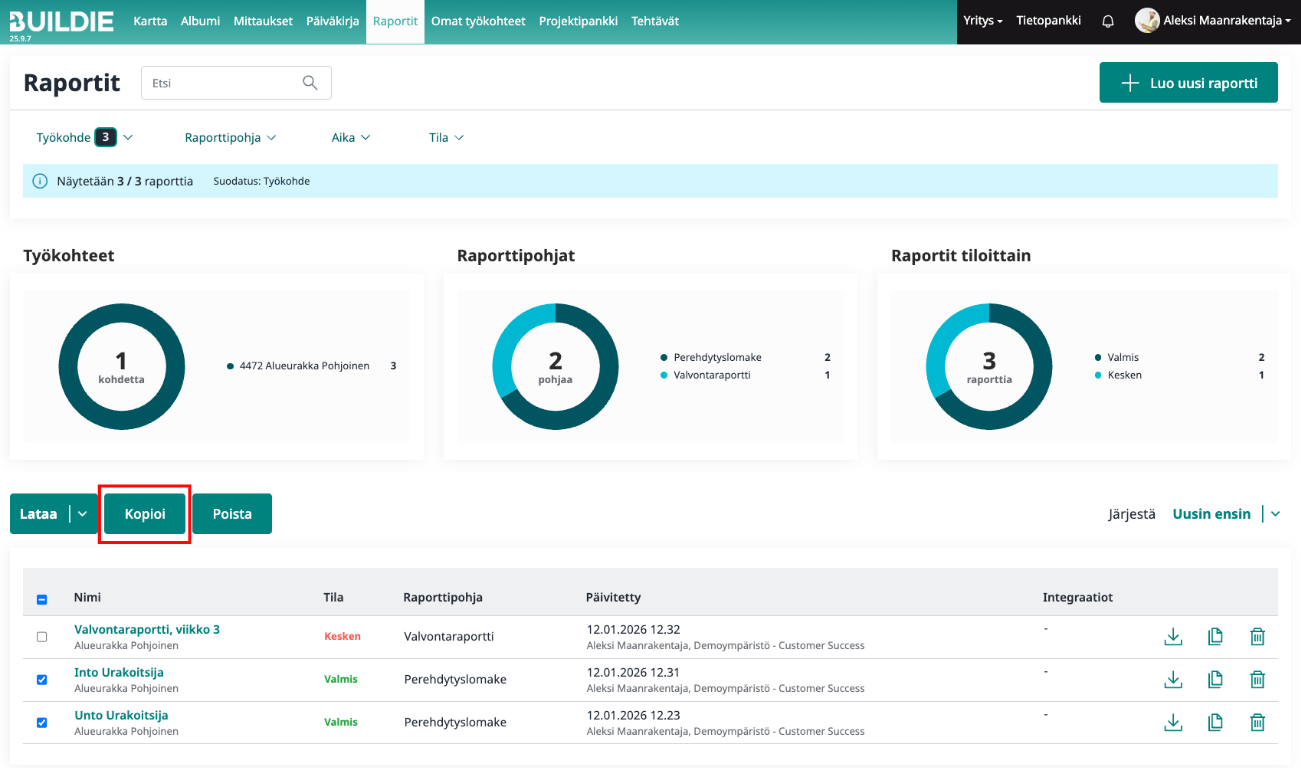Click the Luo uusi raportti button

coord(1188,83)
